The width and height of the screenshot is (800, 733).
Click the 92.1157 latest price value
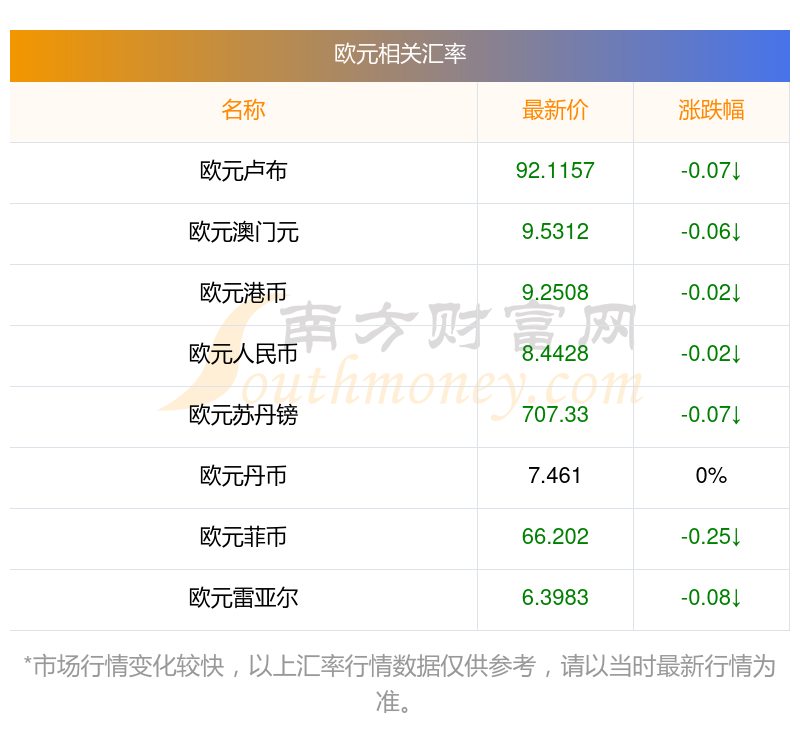point(555,171)
